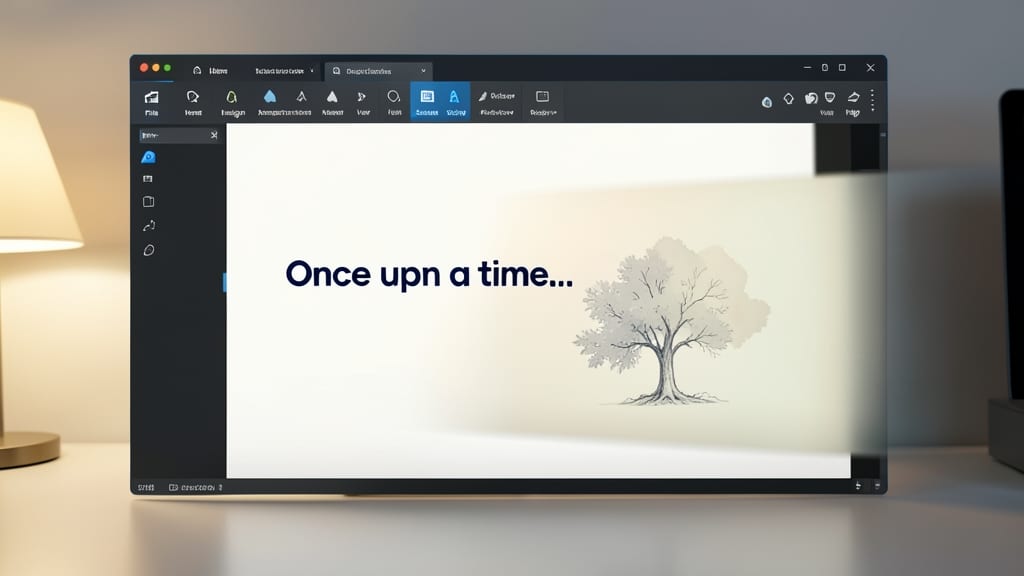1024x576 pixels.
Task: Open the File item in the ribbon
Action: (x=152, y=103)
